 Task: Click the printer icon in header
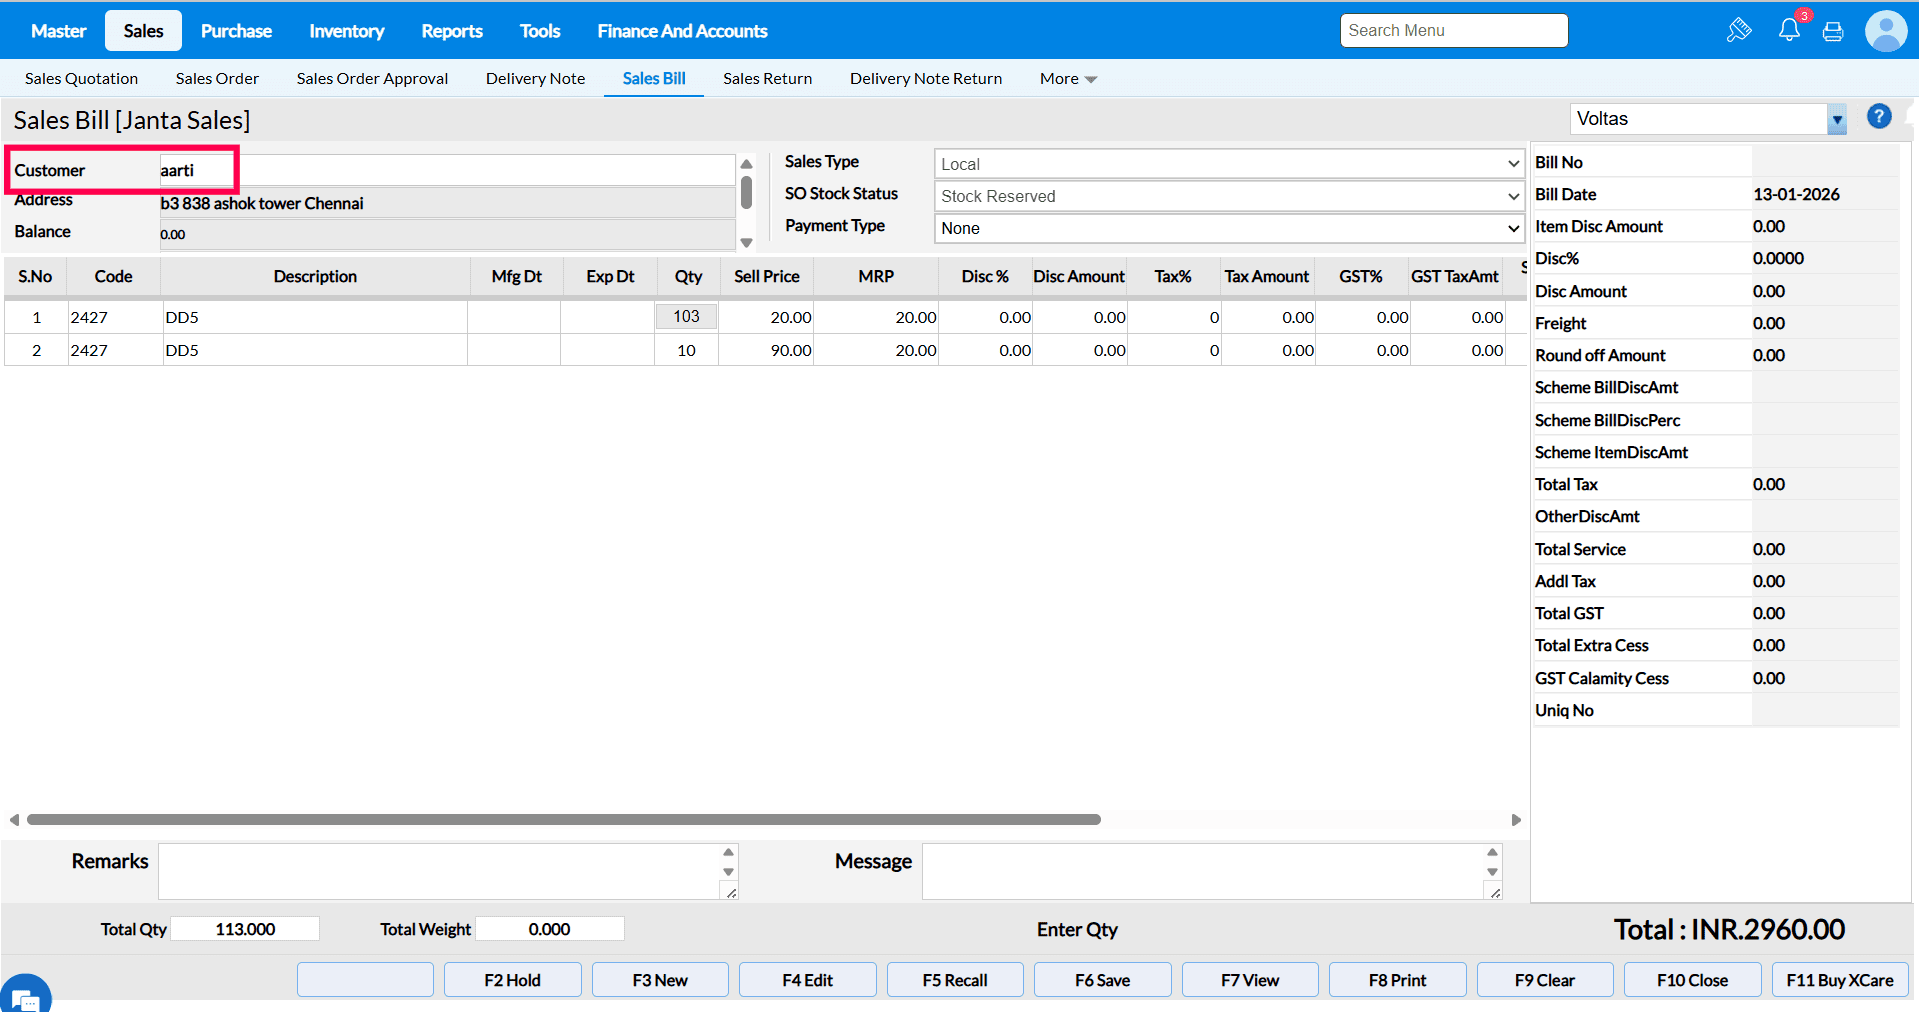[x=1833, y=31]
